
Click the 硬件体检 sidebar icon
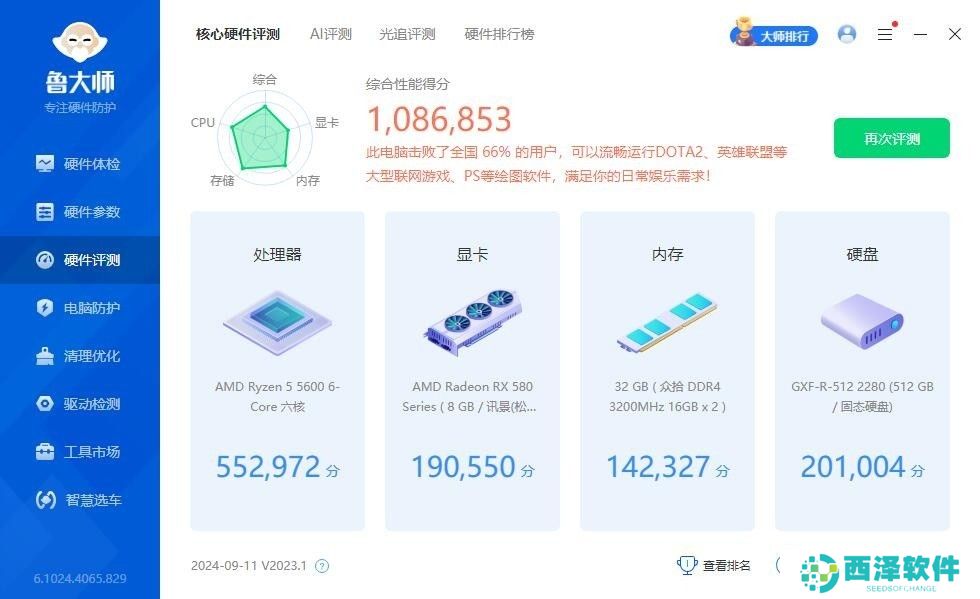[x=45, y=164]
